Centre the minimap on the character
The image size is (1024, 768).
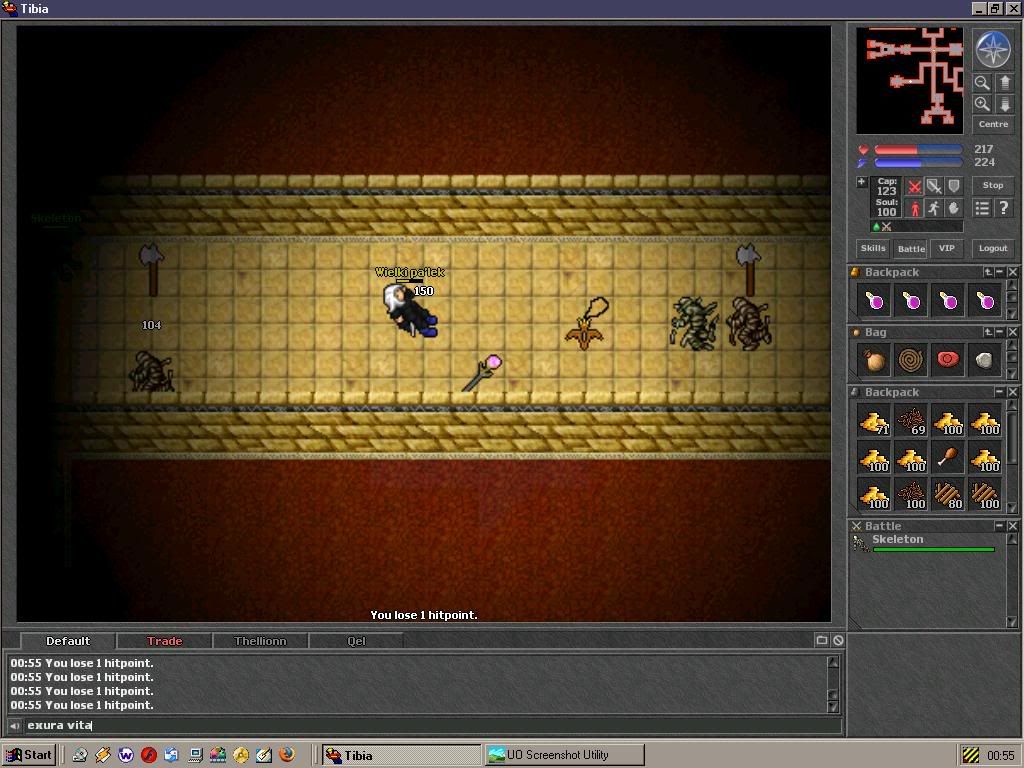click(993, 124)
